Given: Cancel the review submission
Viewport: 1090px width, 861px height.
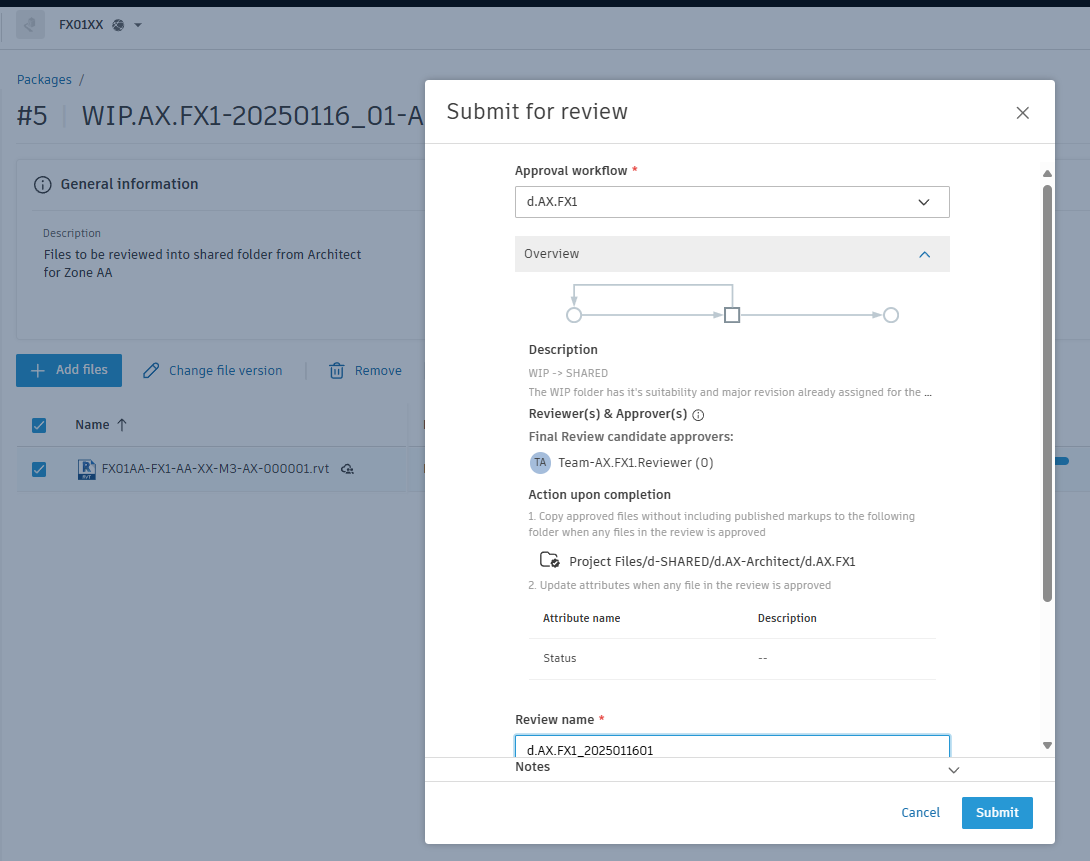Looking at the screenshot, I should tap(920, 812).
